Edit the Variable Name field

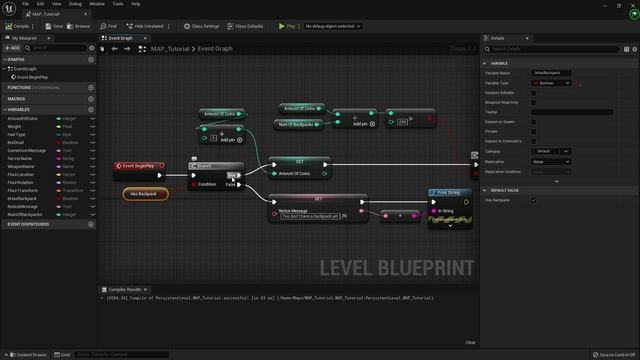click(551, 73)
